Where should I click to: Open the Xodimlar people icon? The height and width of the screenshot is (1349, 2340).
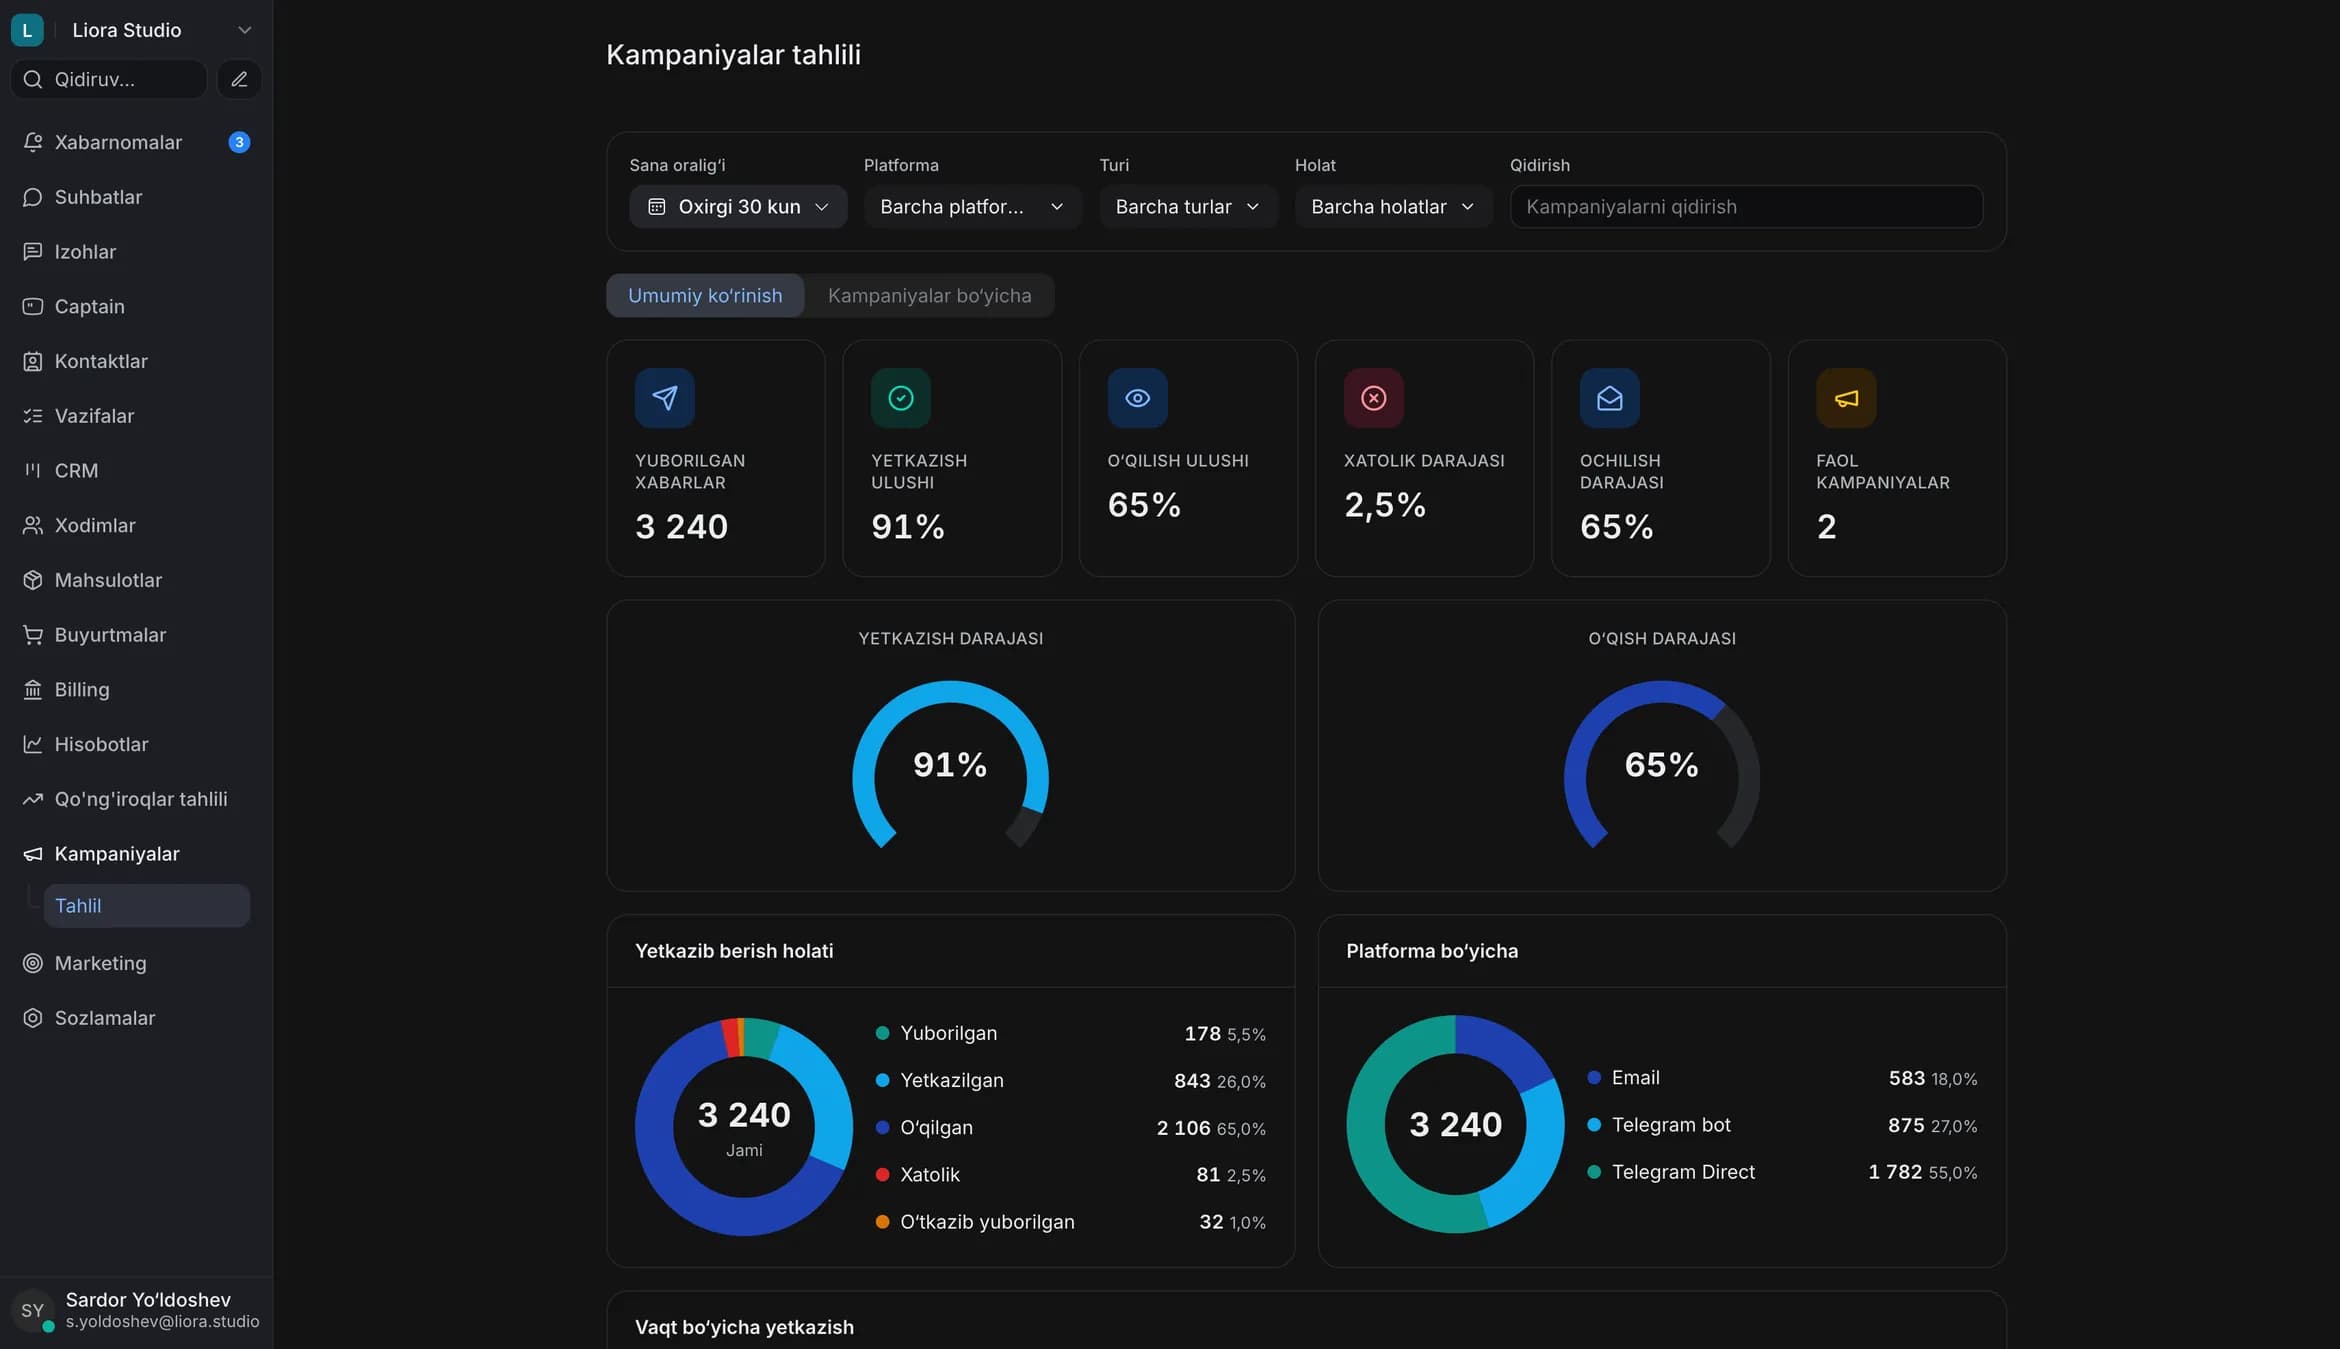33,525
